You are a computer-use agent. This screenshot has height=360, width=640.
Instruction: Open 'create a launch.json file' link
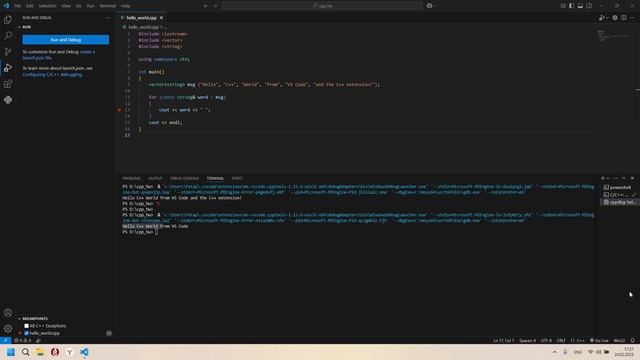click(58, 55)
